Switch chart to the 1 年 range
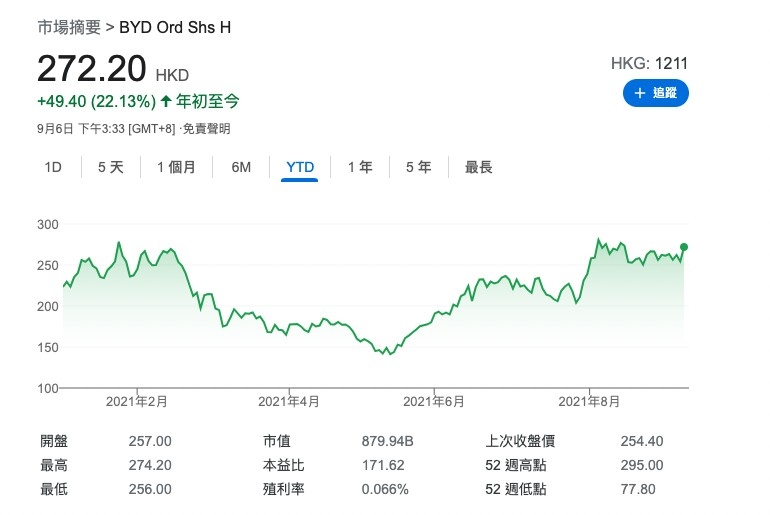The width and height of the screenshot is (770, 515). point(360,167)
